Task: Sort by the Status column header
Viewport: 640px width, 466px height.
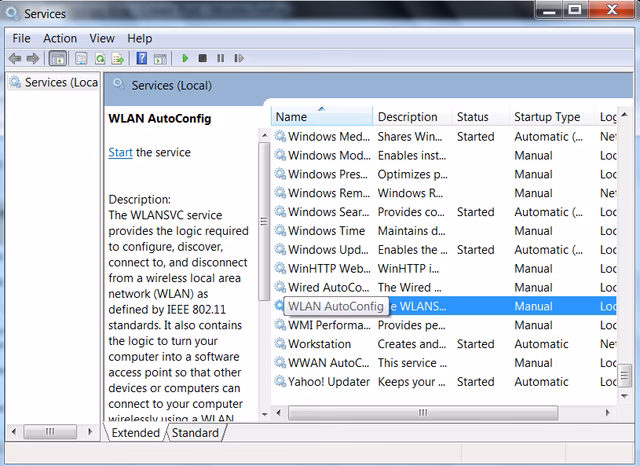Action: (x=480, y=117)
